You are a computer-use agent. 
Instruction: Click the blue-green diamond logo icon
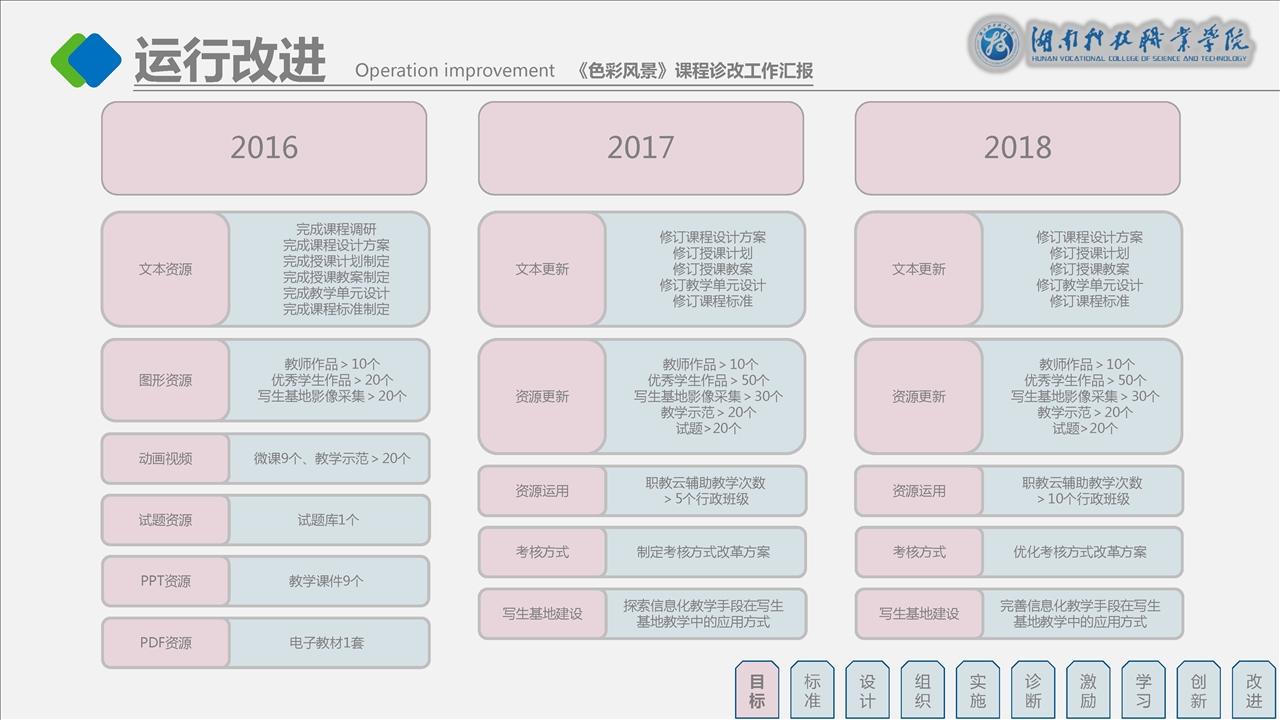point(86,60)
